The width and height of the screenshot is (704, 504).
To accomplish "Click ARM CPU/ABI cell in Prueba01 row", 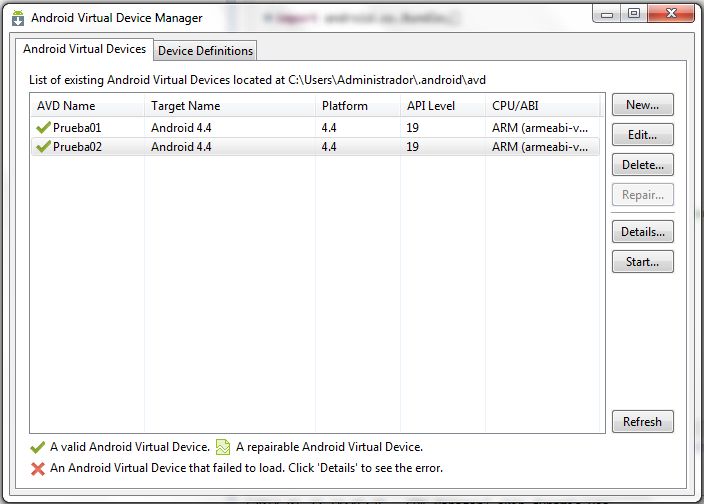I will 540,128.
